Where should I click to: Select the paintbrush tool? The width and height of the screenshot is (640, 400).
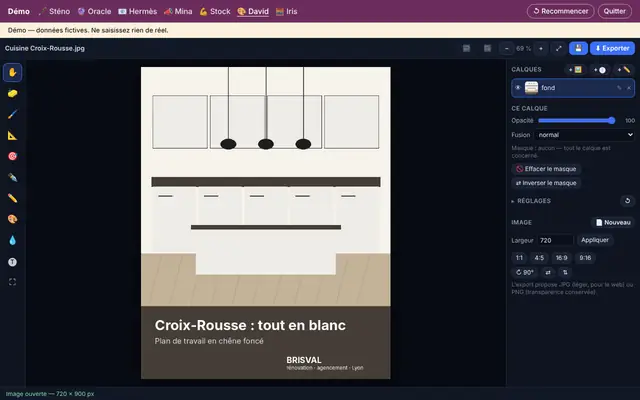point(12,114)
